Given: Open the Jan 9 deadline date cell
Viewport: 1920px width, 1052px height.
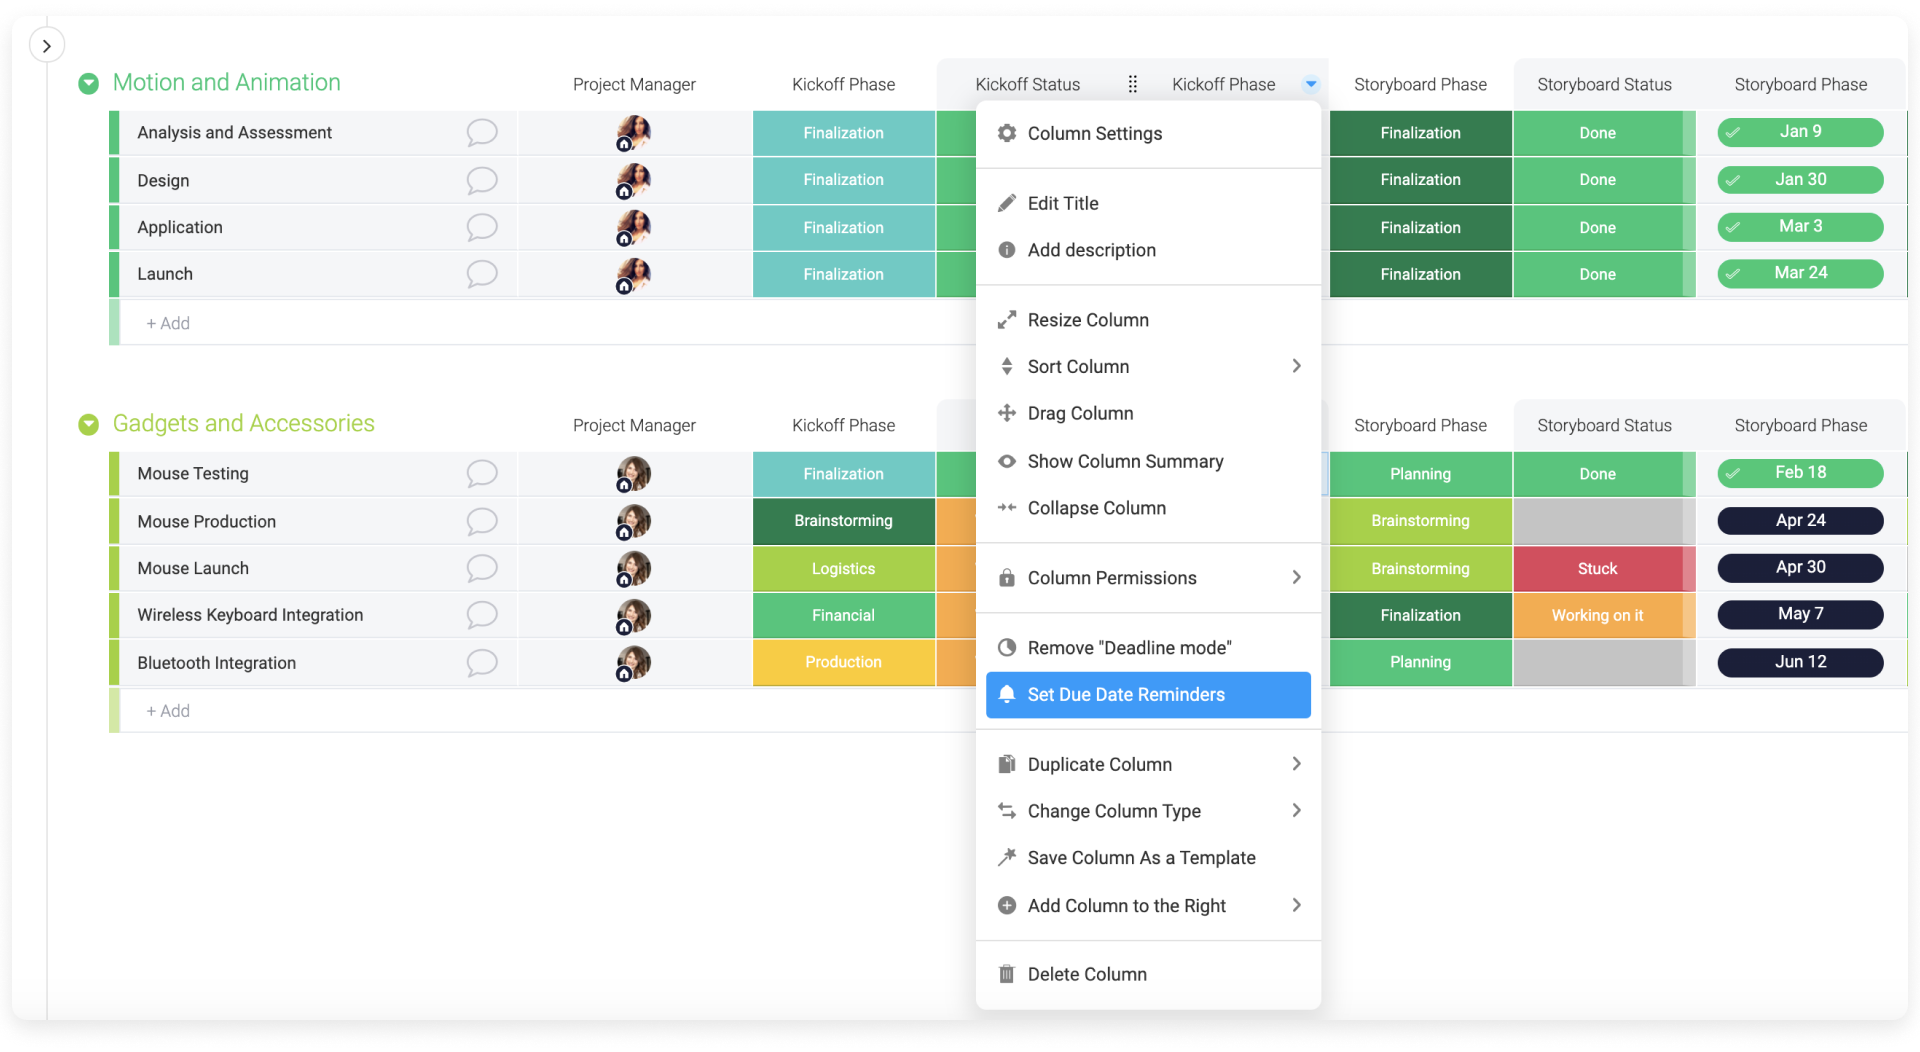Looking at the screenshot, I should click(x=1800, y=132).
